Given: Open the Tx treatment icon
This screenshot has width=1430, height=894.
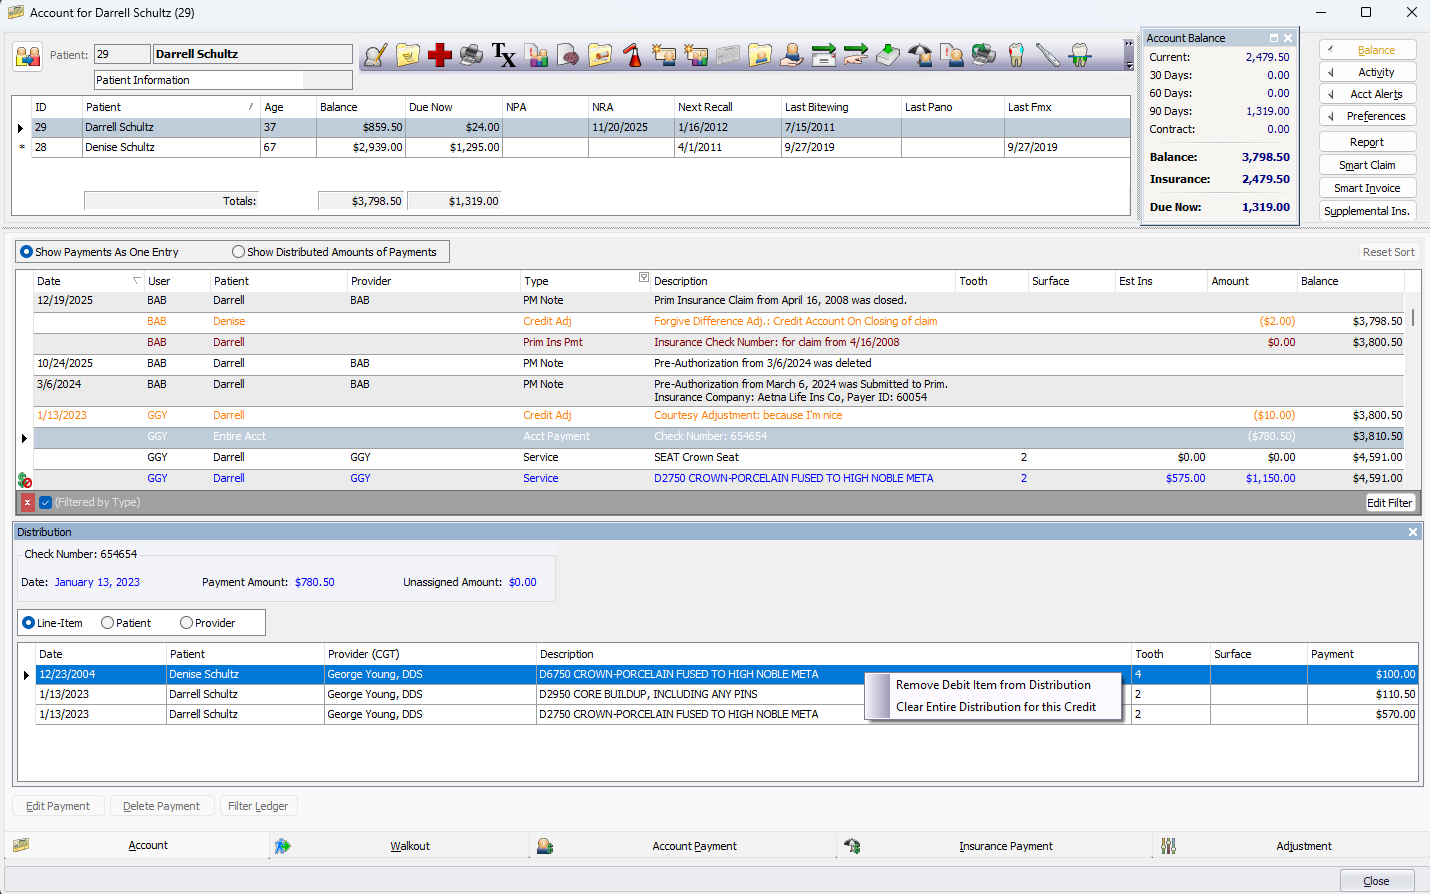Looking at the screenshot, I should click(x=504, y=55).
